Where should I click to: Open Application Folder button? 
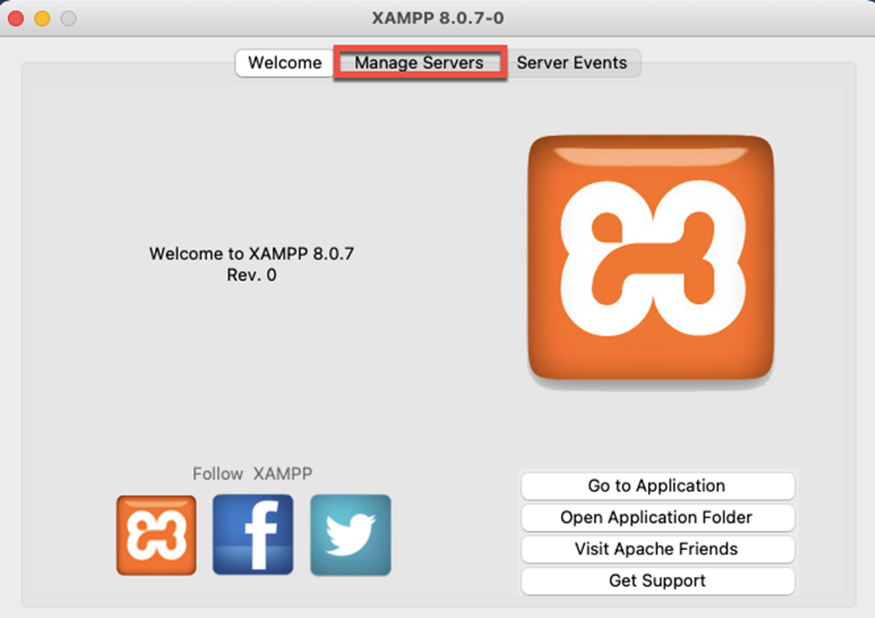[x=657, y=518]
